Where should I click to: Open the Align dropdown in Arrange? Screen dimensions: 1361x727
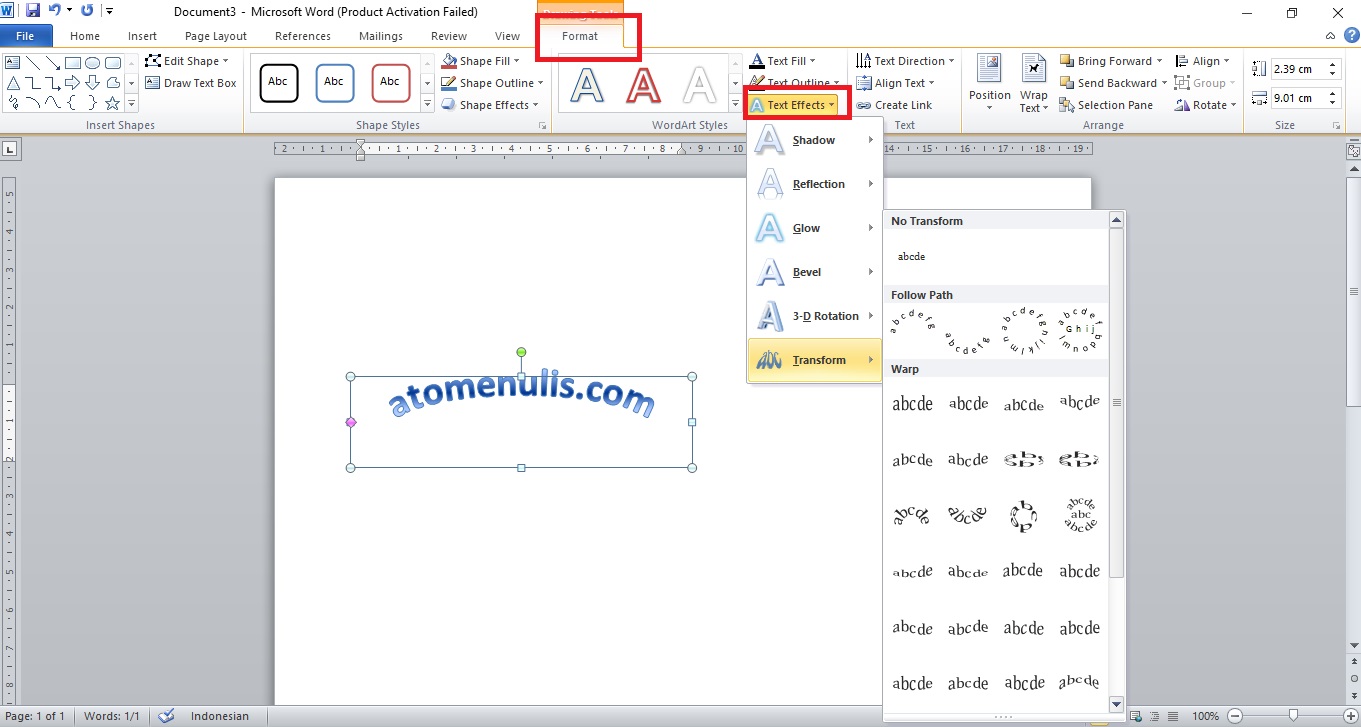(x=1203, y=61)
